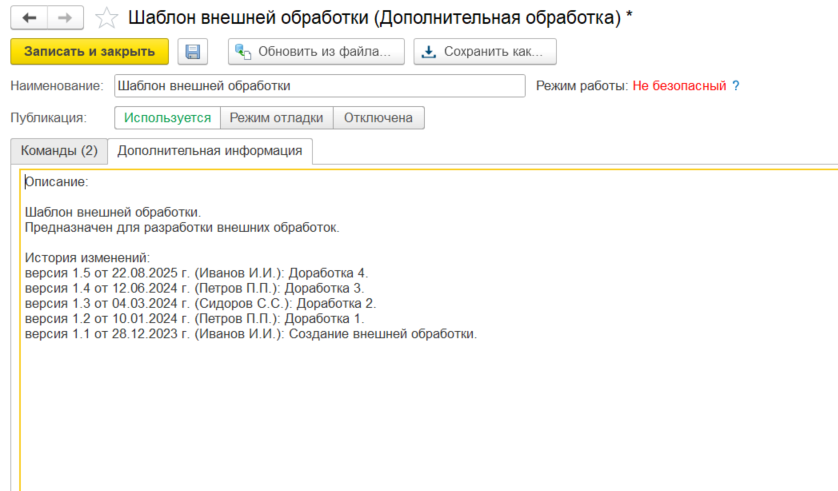Click Сохранить как button

pyautogui.click(x=485, y=52)
